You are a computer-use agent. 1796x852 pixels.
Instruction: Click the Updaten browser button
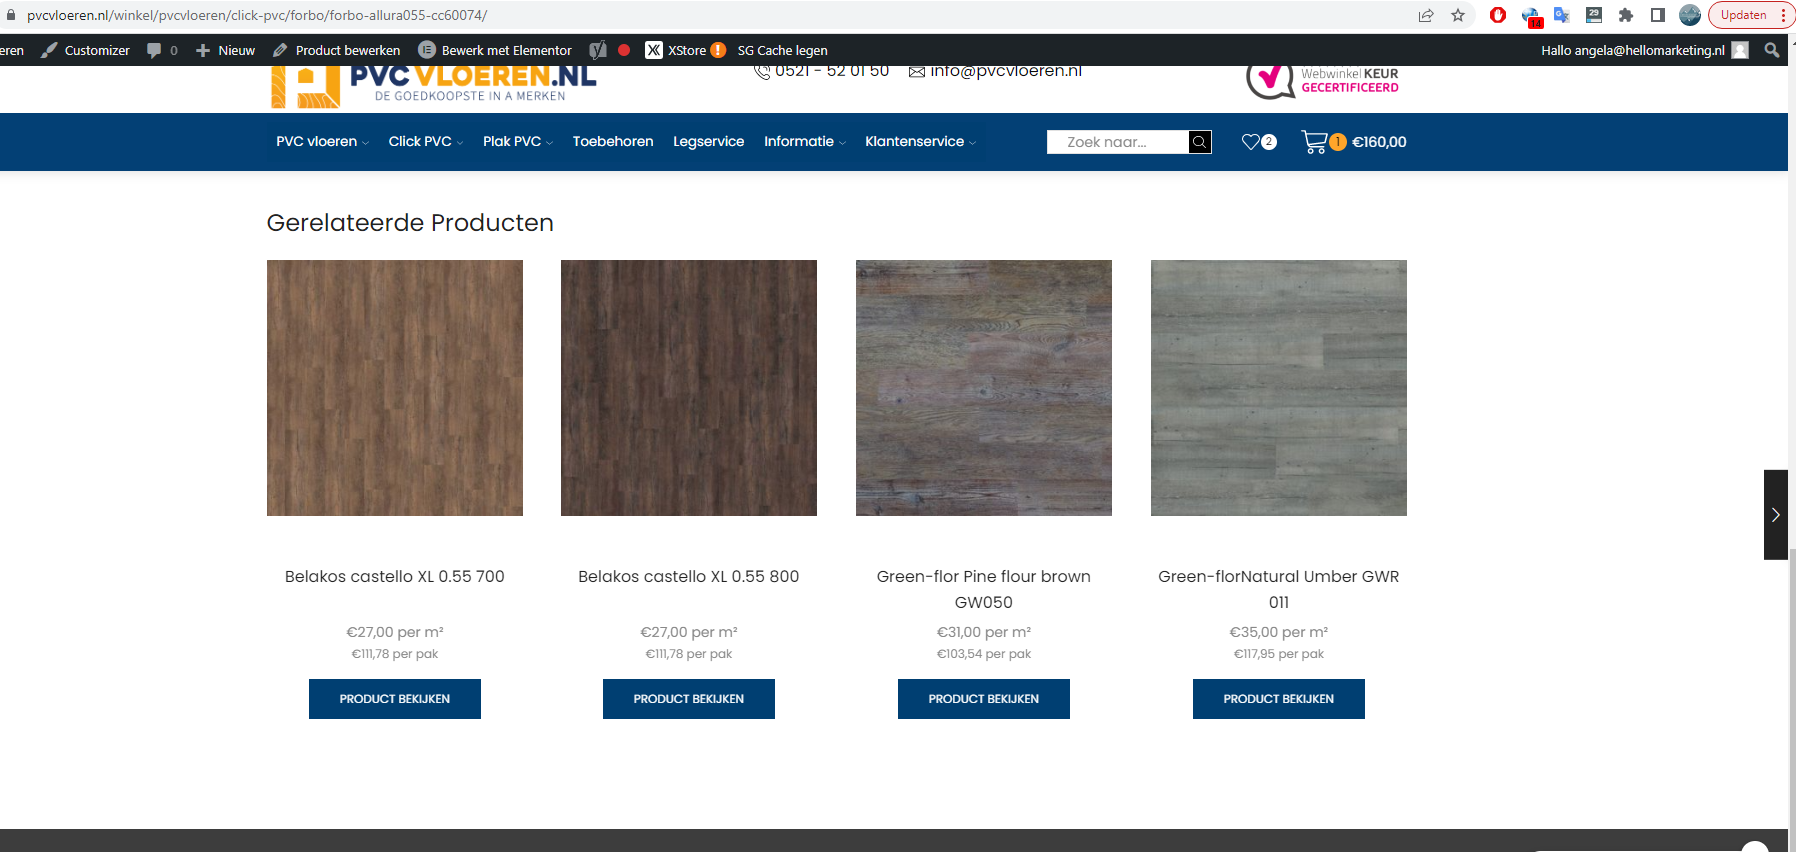click(1744, 15)
